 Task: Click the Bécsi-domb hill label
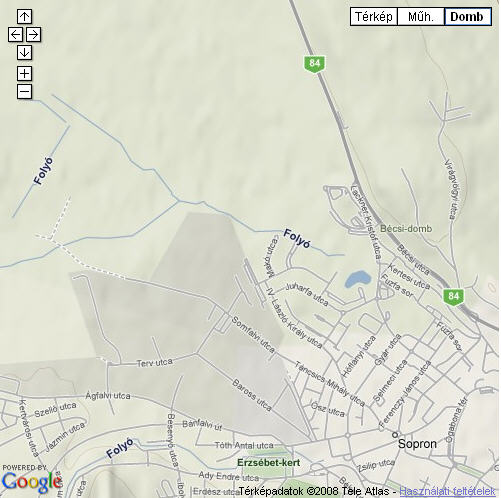(x=406, y=229)
